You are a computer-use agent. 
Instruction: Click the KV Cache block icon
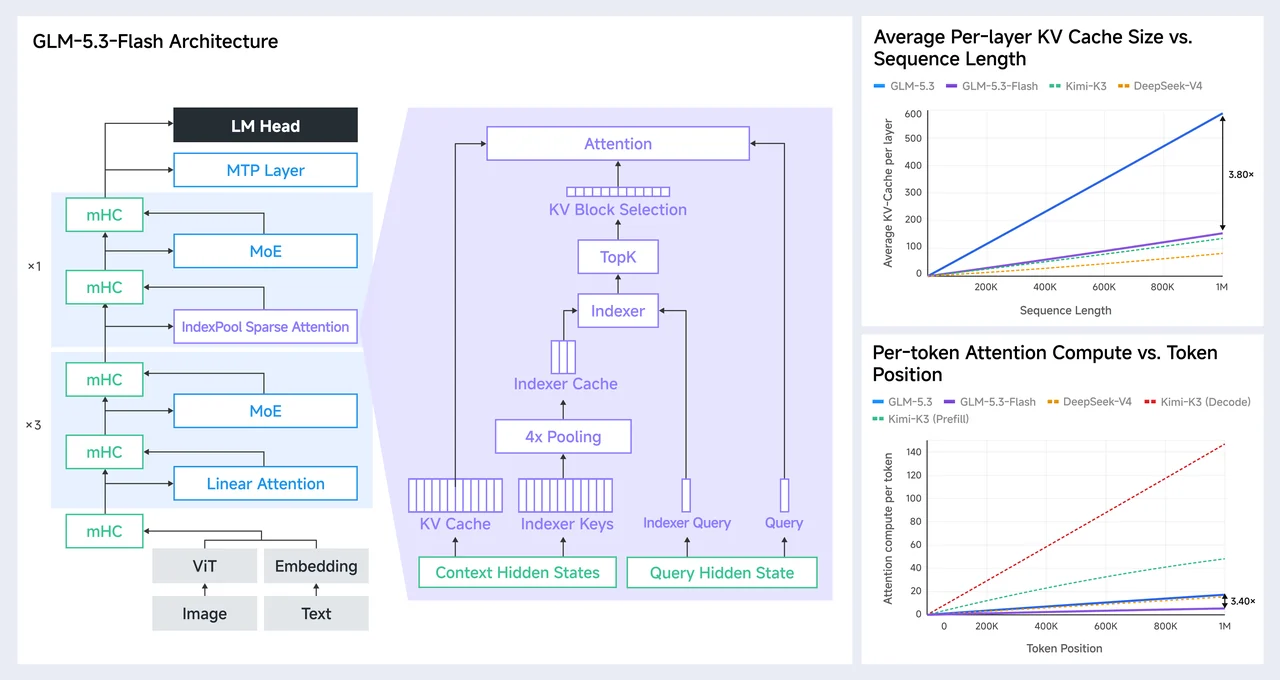[455, 496]
